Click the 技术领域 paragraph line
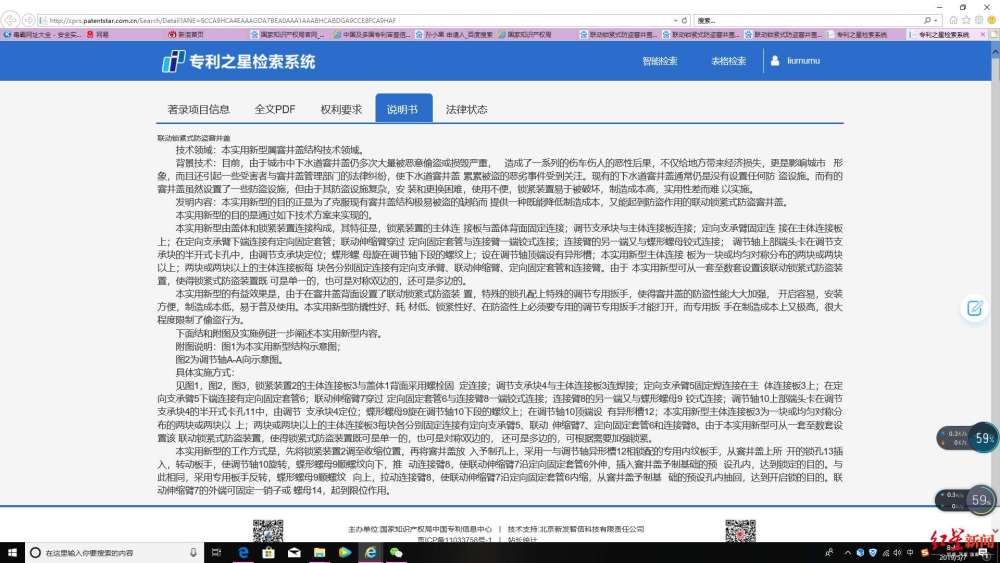The height and width of the screenshot is (563, 1000). coord(270,150)
